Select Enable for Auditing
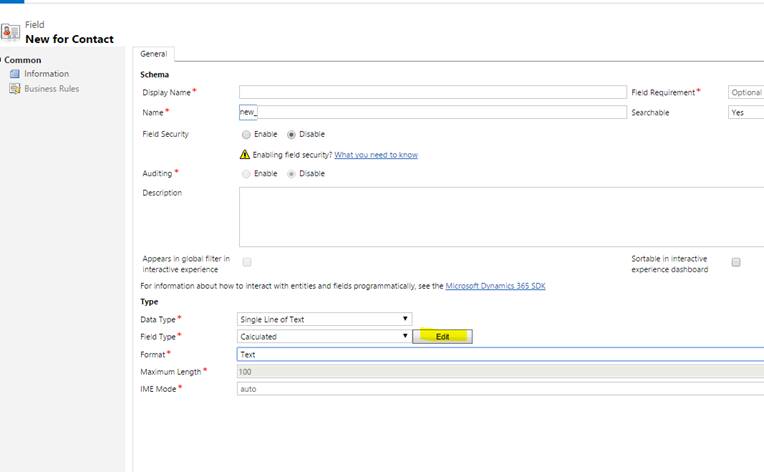Screen dimensions: 764x472 click(246, 173)
